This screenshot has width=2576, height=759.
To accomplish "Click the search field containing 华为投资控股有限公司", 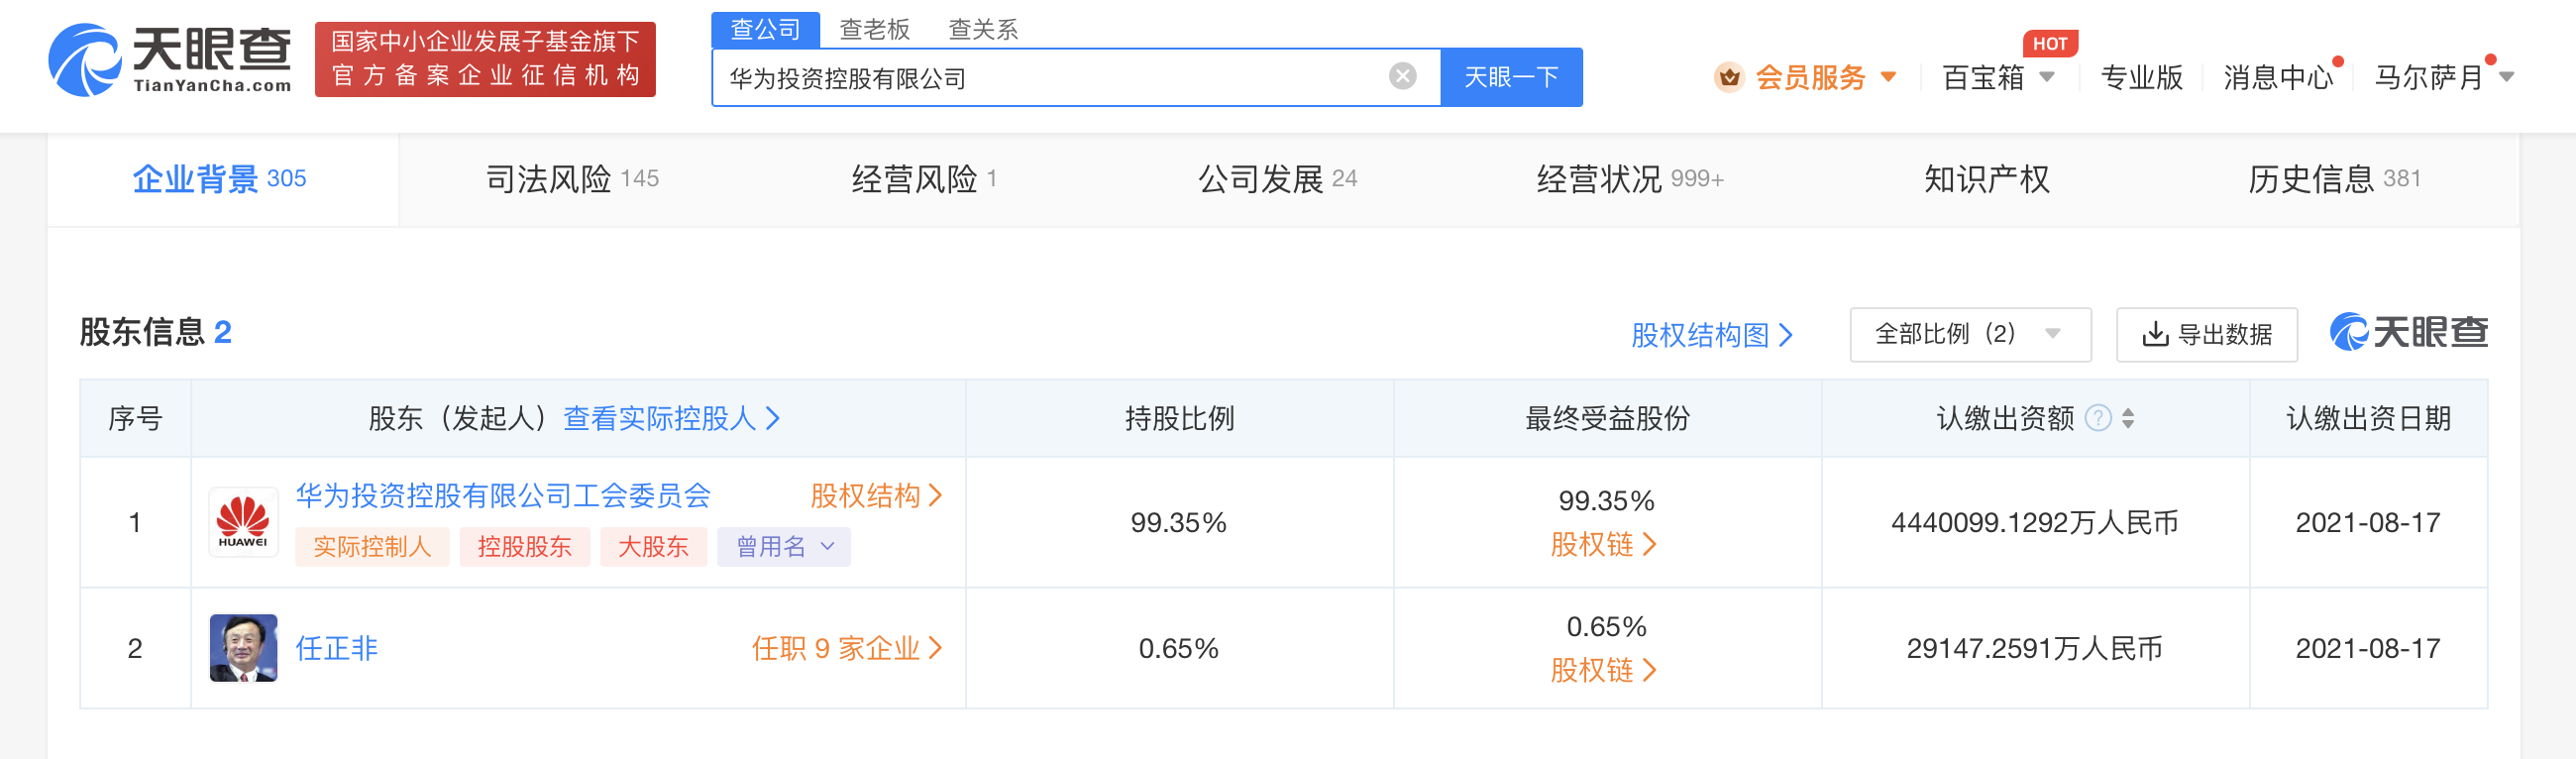I will pos(1076,77).
